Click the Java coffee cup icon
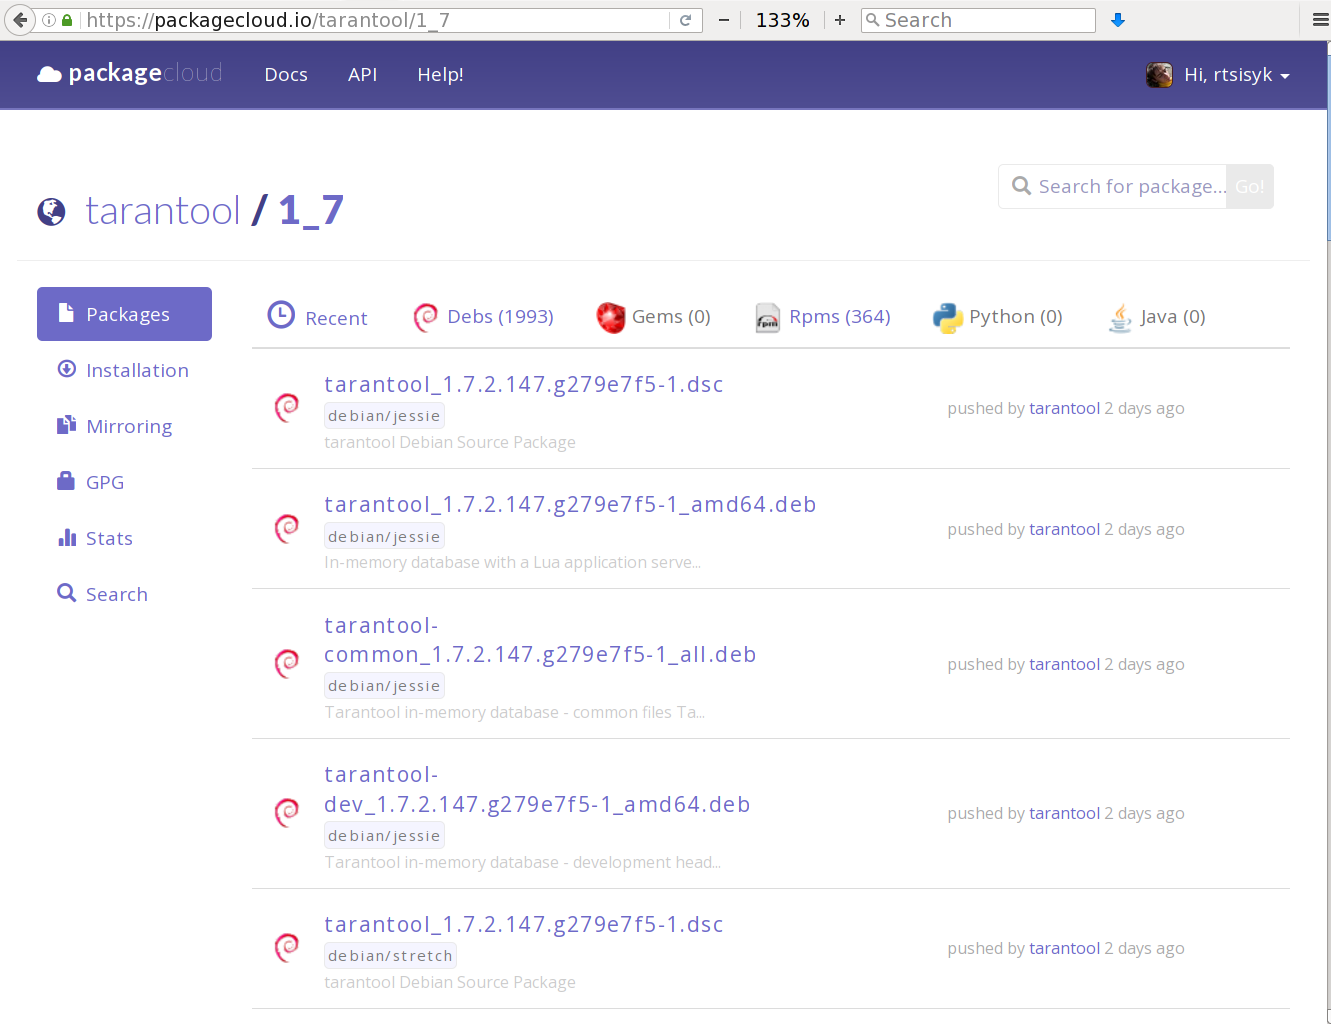 click(x=1120, y=317)
